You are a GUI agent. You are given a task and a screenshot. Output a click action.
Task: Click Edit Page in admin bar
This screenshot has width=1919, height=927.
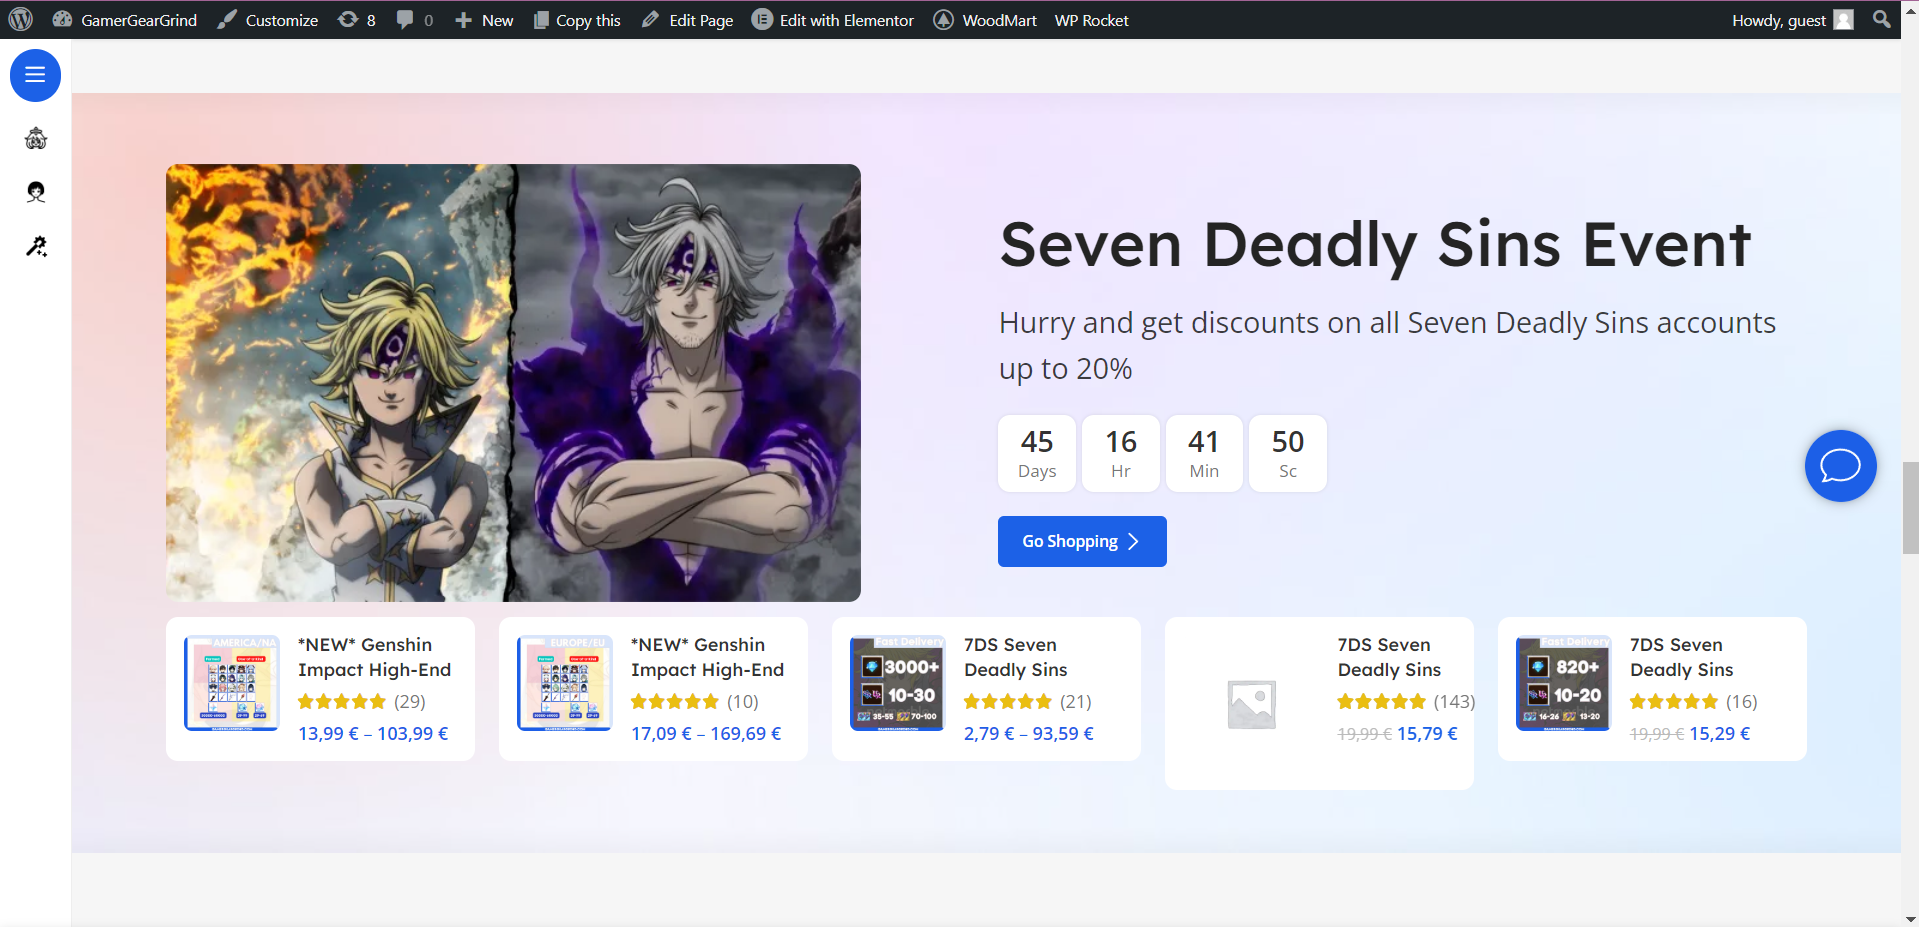click(687, 20)
